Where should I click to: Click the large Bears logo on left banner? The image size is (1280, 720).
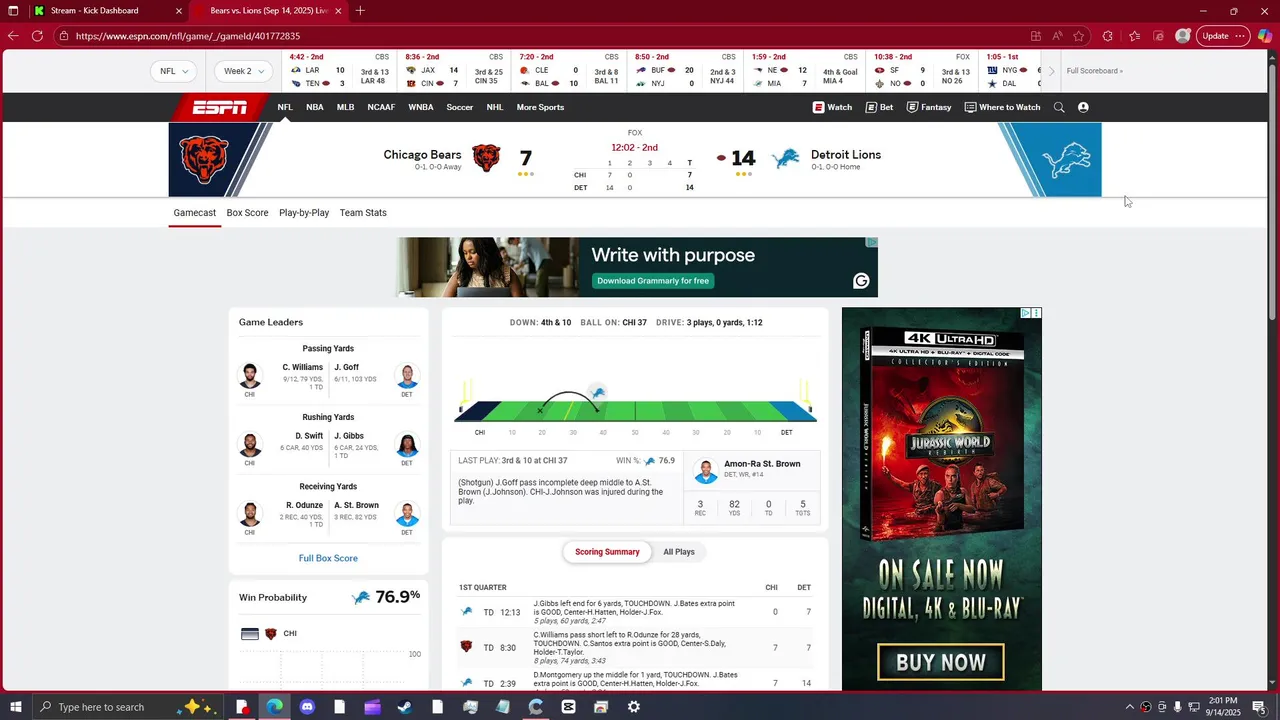tap(204, 160)
